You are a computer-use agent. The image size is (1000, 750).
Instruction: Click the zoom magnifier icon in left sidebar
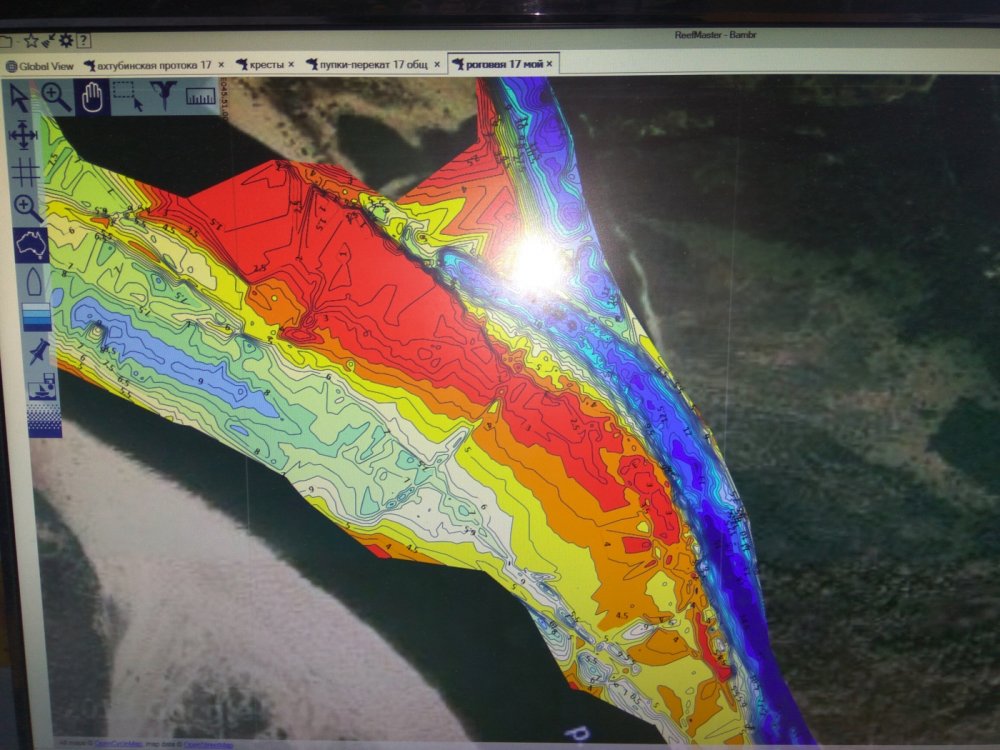27,208
